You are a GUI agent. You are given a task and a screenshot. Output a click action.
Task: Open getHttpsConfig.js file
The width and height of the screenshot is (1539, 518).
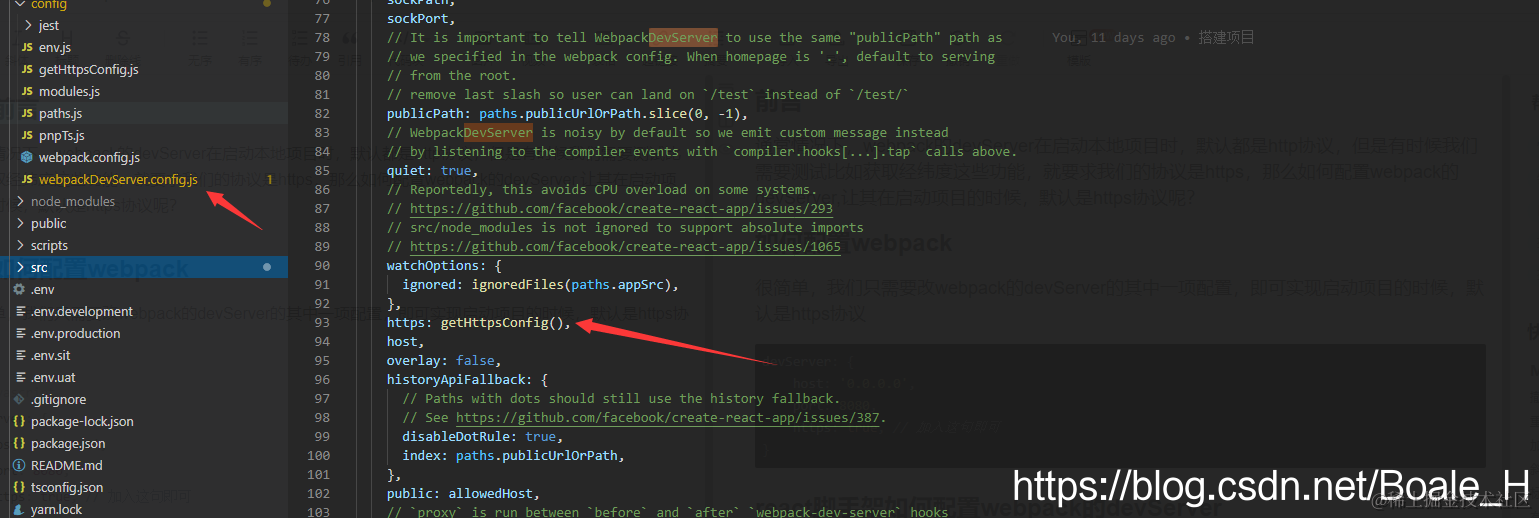point(88,69)
